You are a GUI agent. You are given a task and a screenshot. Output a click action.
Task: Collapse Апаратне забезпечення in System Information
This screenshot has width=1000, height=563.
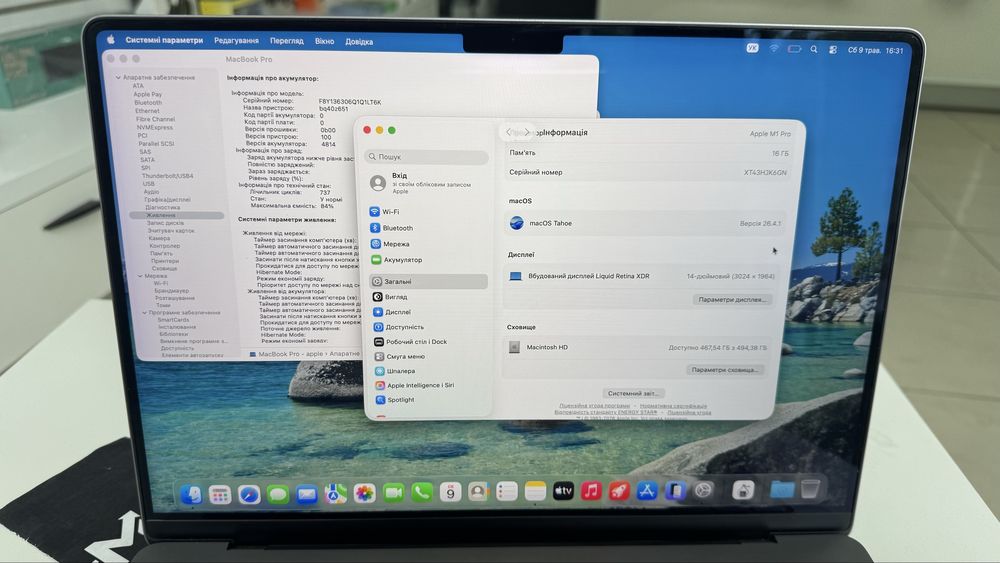pos(118,77)
